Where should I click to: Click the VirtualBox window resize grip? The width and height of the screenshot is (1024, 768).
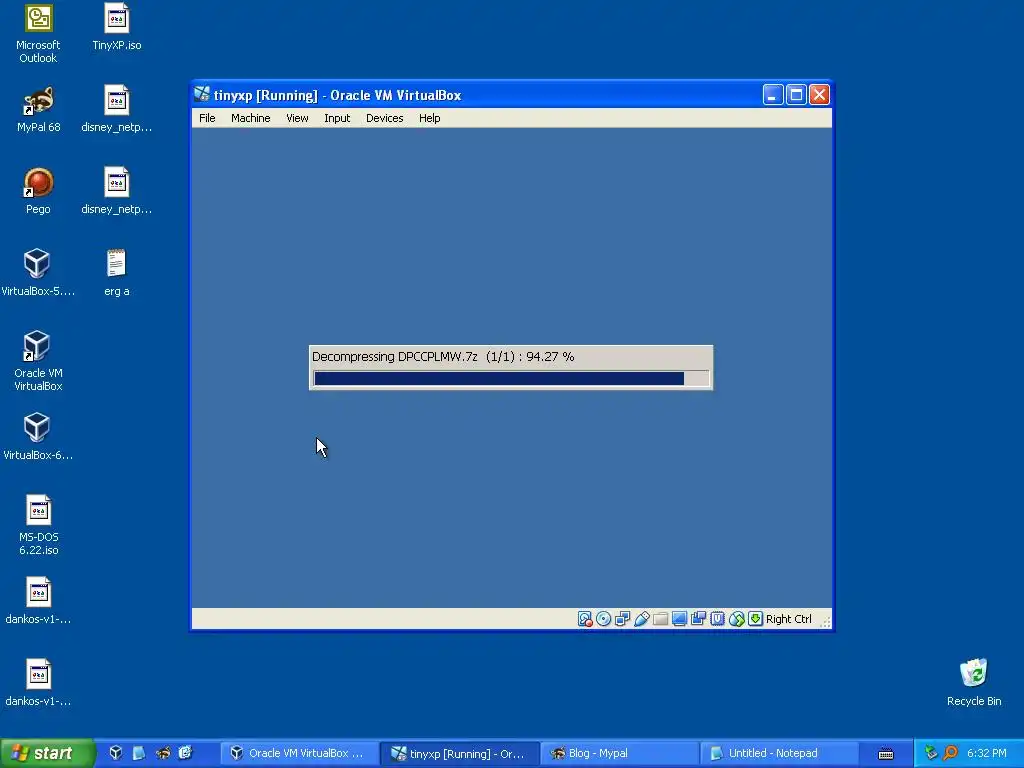(825, 622)
